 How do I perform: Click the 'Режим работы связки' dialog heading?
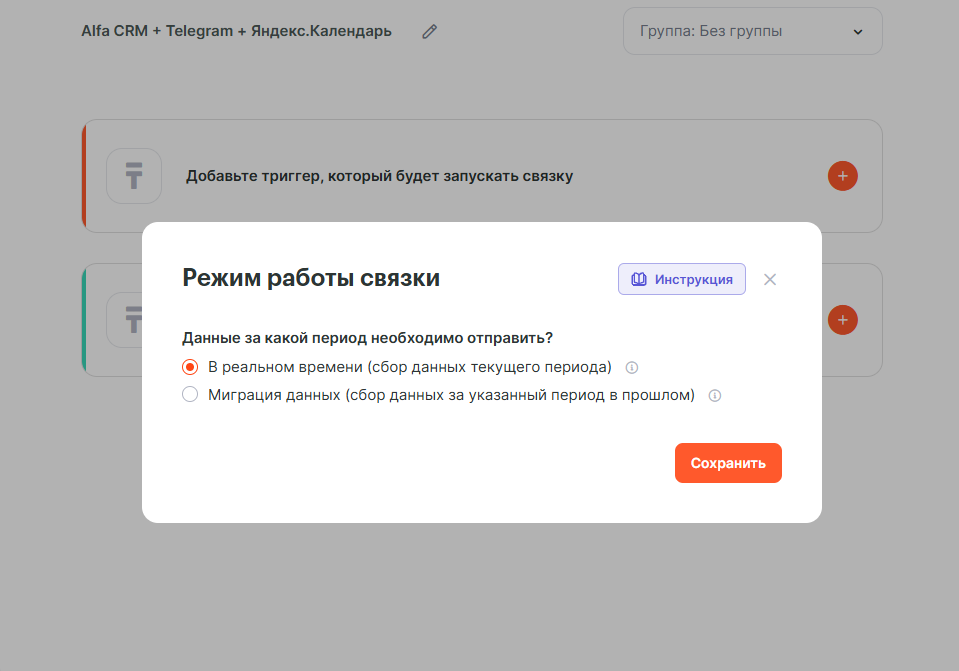(x=311, y=278)
